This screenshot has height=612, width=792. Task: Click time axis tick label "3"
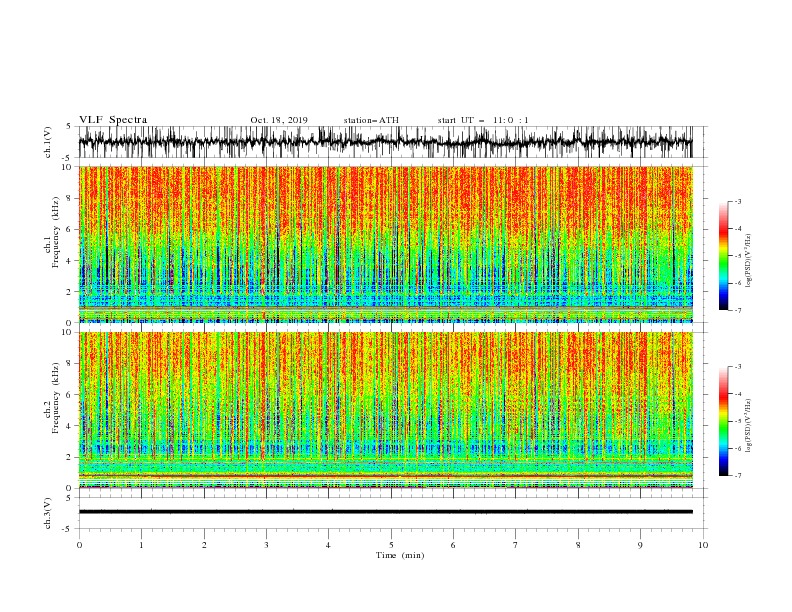coord(266,545)
